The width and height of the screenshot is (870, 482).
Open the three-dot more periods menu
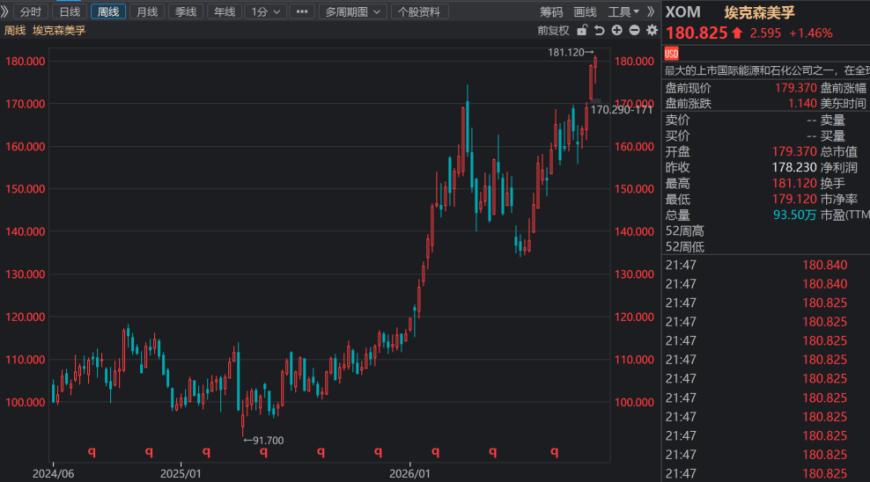(302, 12)
